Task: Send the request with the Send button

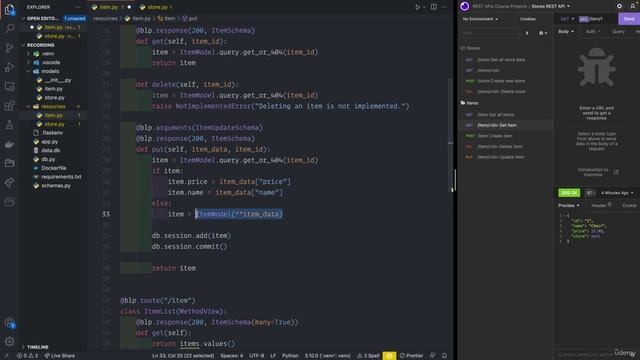Action: (x=629, y=19)
